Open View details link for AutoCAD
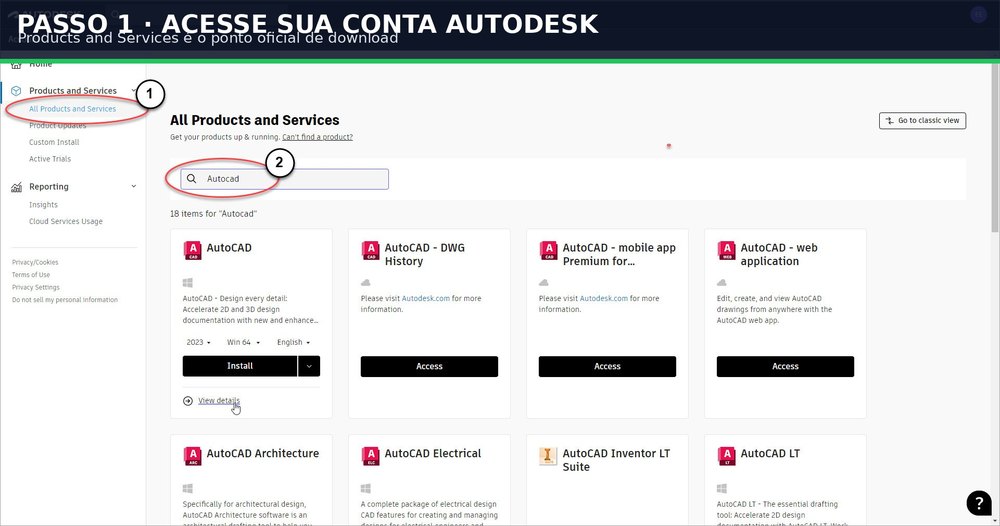The width and height of the screenshot is (1000, 526). 219,401
